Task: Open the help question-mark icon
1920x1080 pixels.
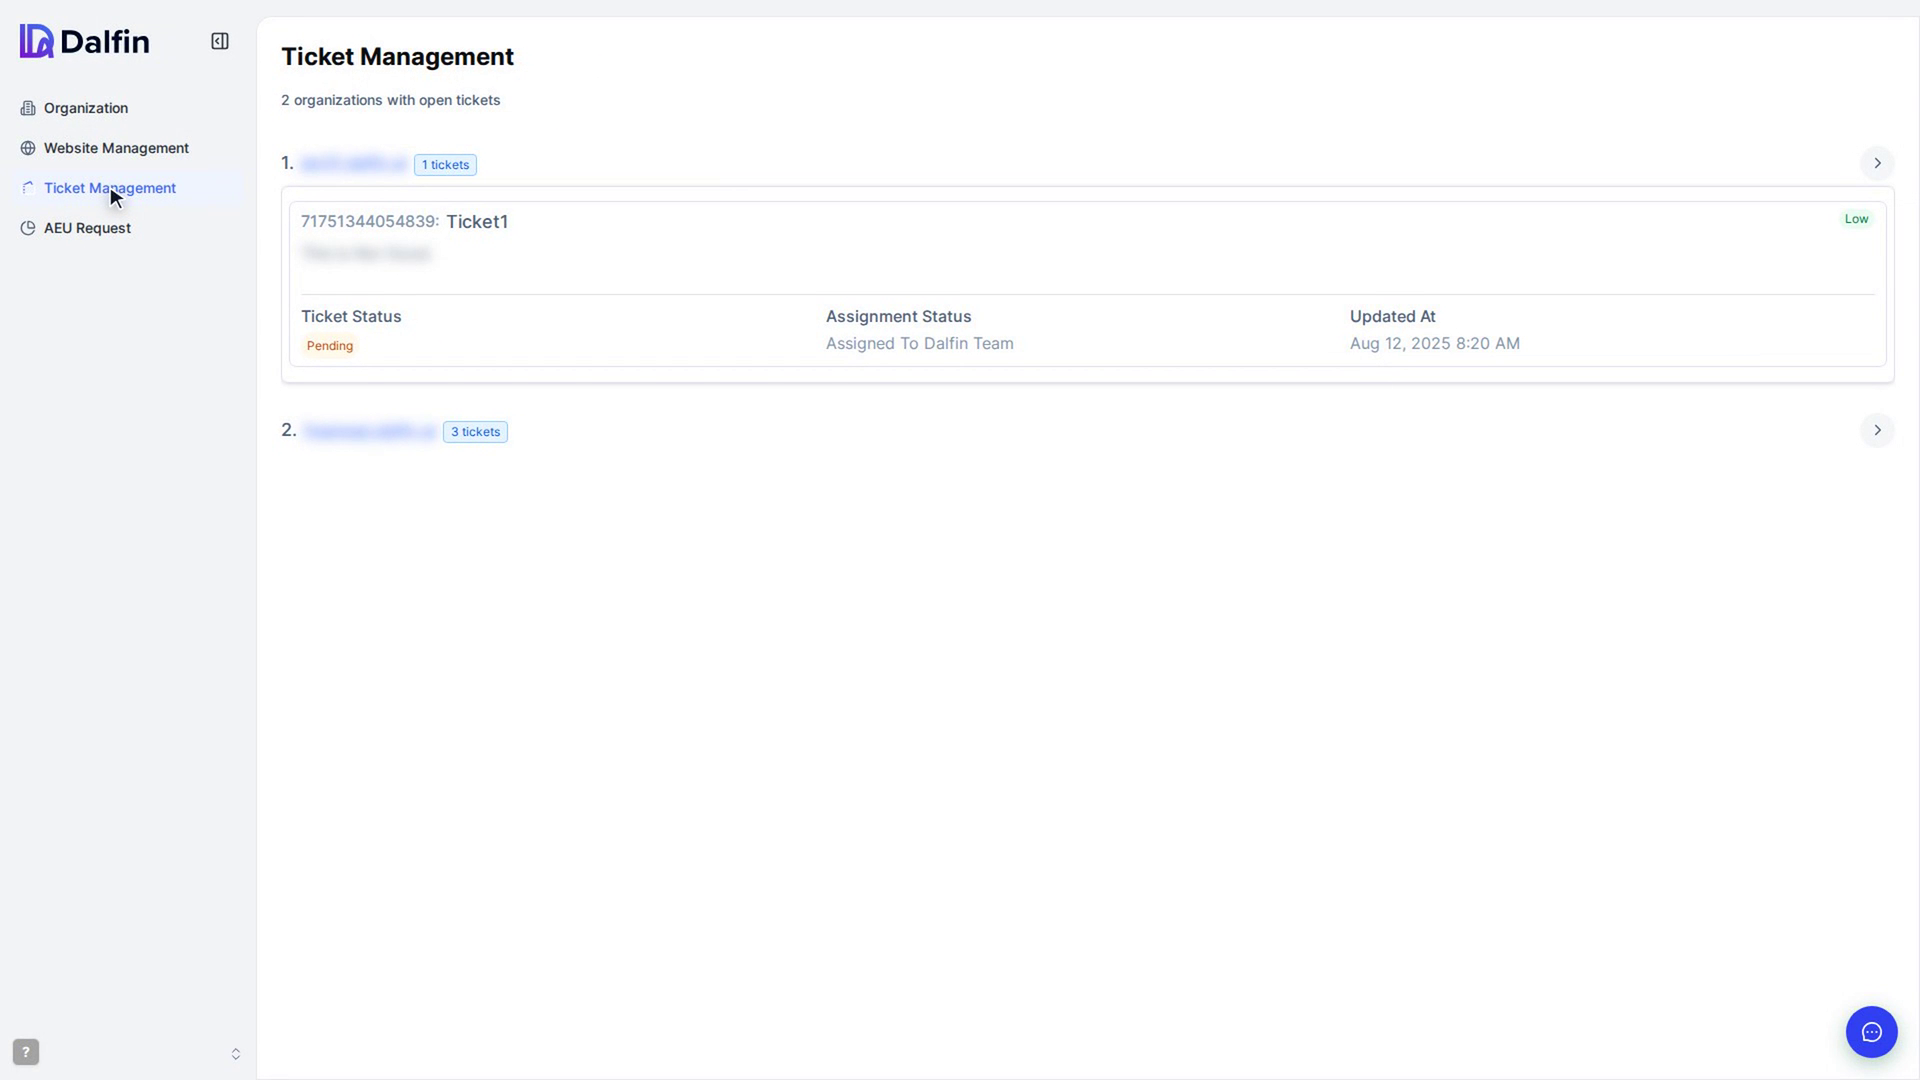Action: (x=26, y=1052)
